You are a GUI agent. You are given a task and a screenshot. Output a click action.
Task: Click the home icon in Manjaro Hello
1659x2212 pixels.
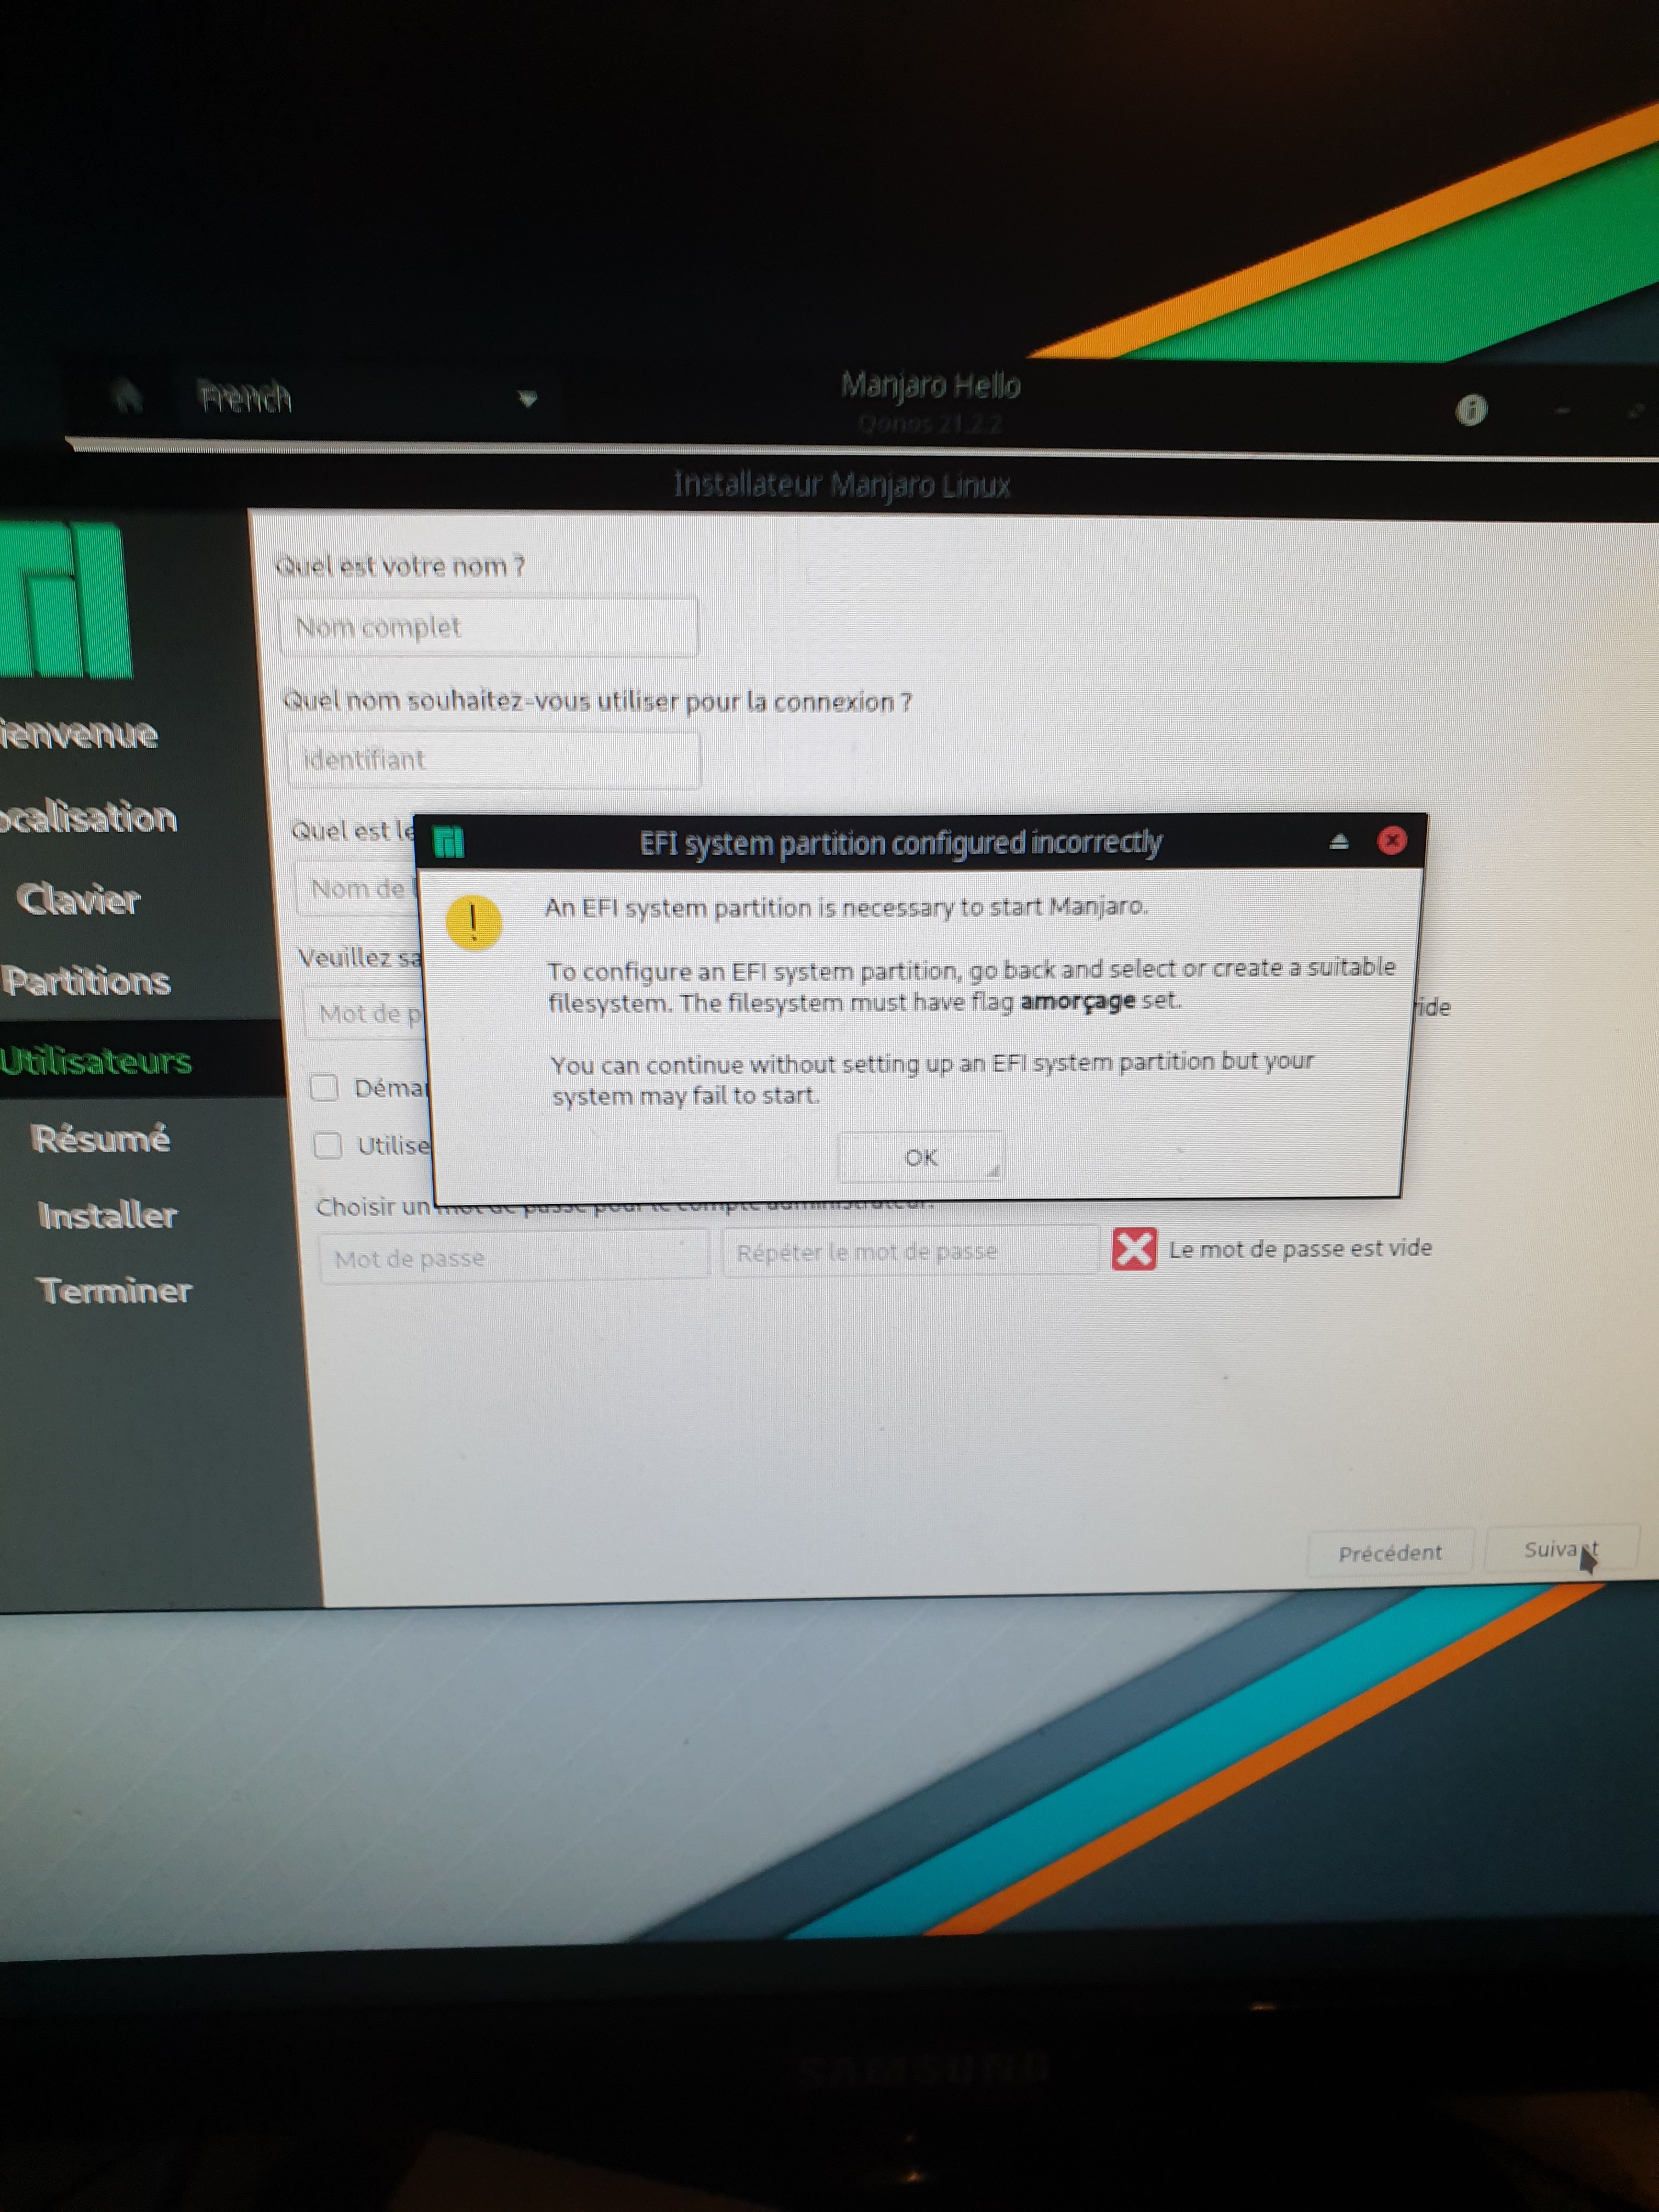(127, 395)
